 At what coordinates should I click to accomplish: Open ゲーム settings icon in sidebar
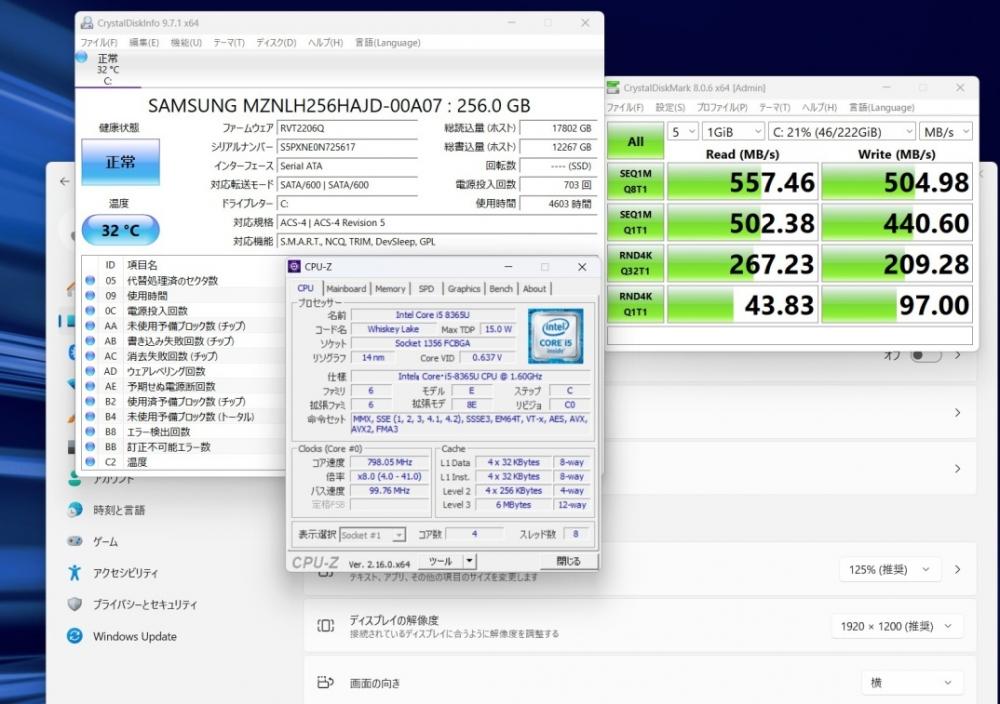[x=75, y=541]
